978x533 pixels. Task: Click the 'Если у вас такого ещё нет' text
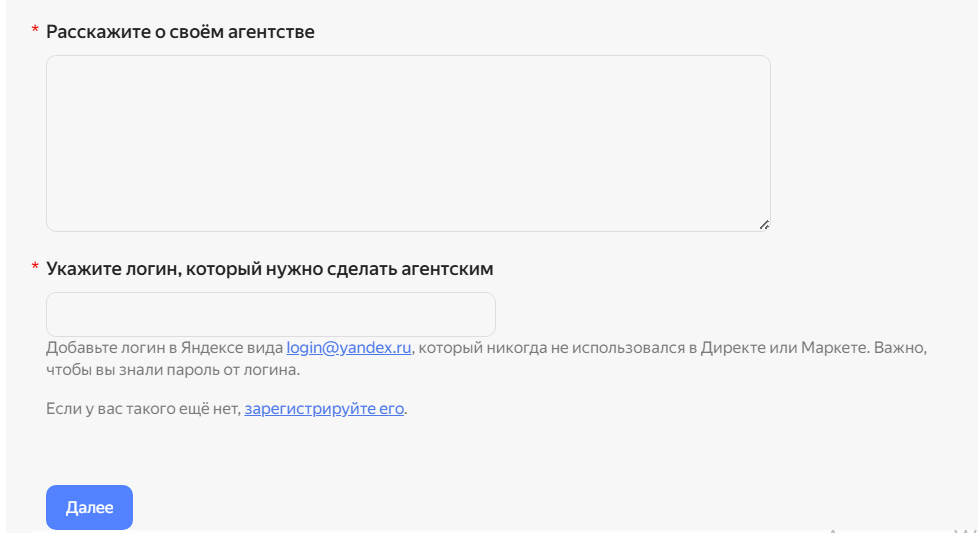pyautogui.click(x=143, y=408)
